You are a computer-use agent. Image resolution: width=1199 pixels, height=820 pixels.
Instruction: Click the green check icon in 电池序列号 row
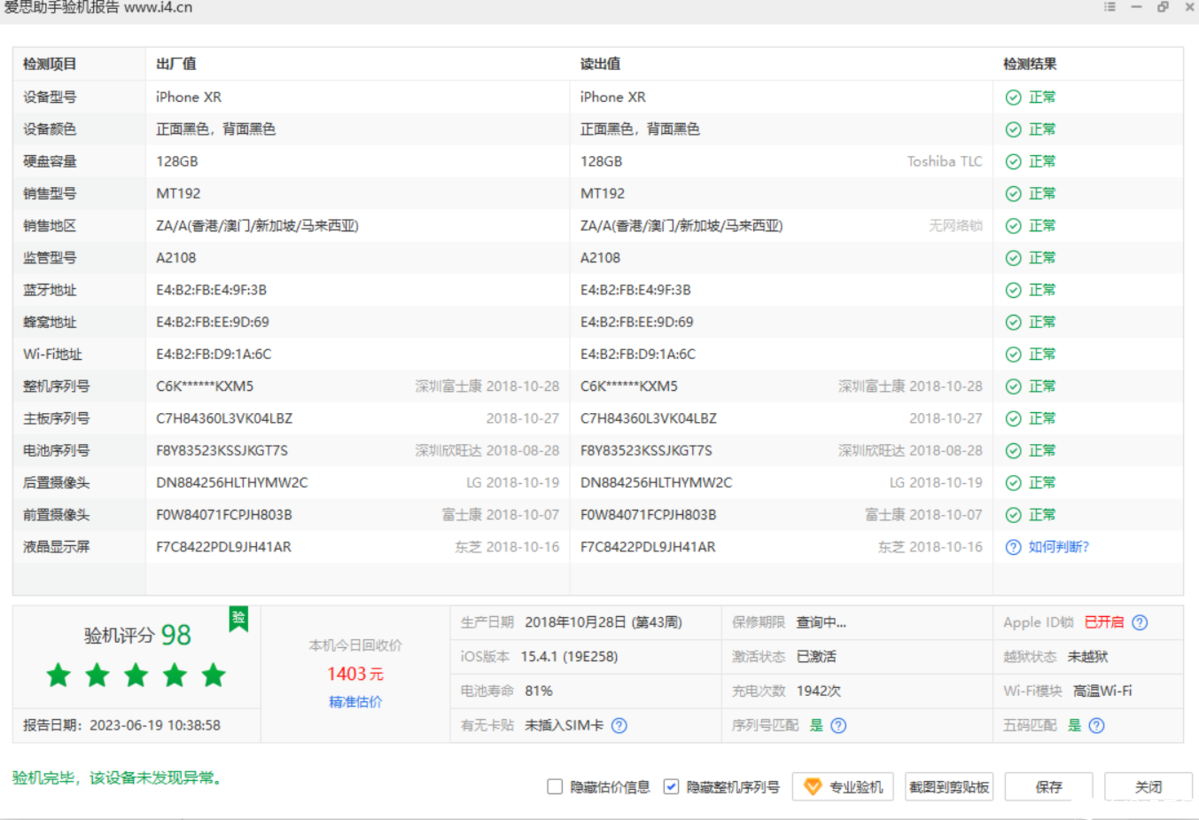1013,451
